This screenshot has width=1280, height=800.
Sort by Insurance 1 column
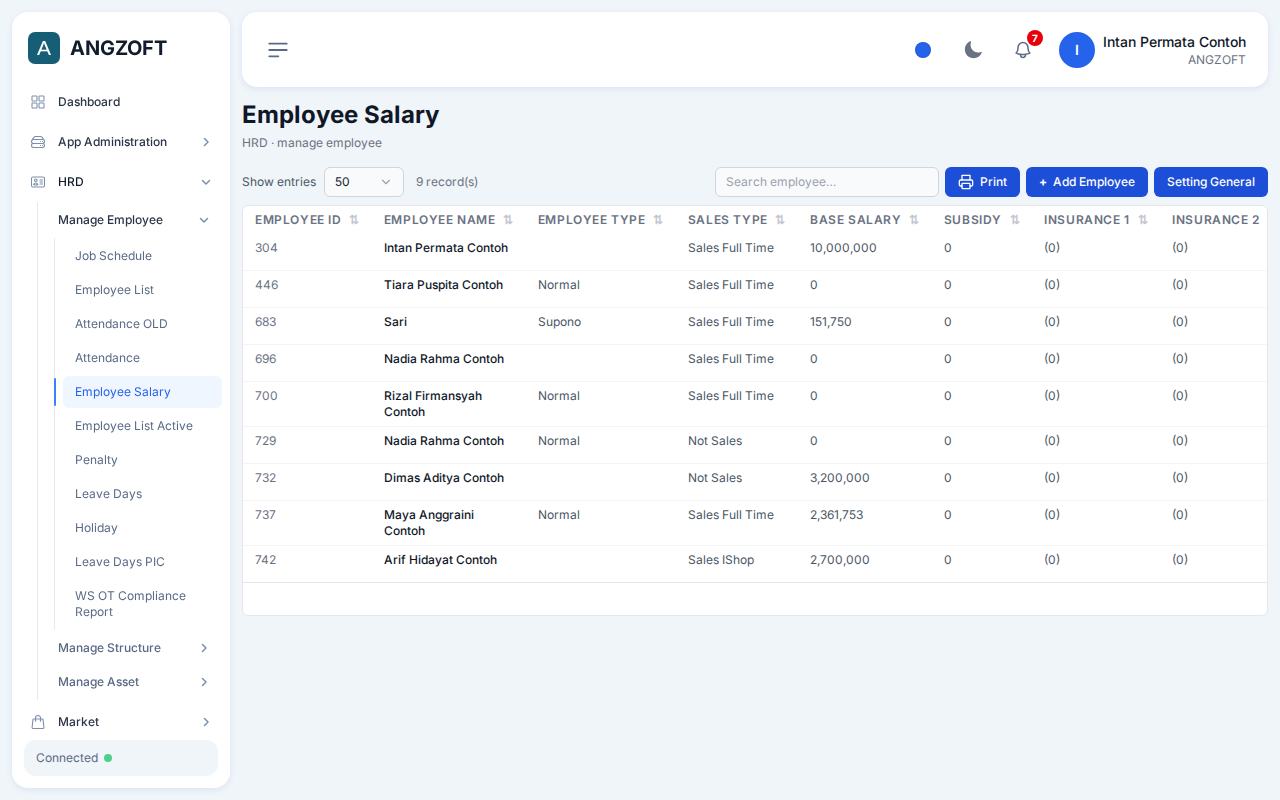[x=1143, y=220]
